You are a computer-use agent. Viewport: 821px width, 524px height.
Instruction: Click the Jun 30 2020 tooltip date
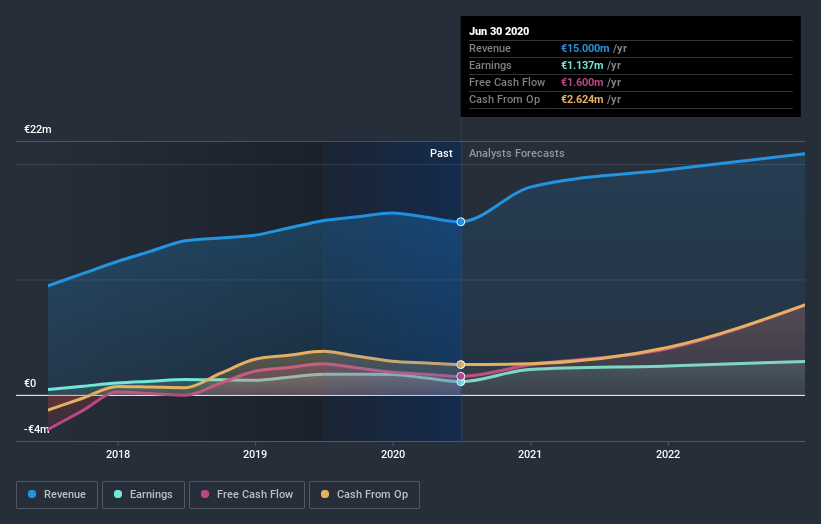click(x=499, y=31)
